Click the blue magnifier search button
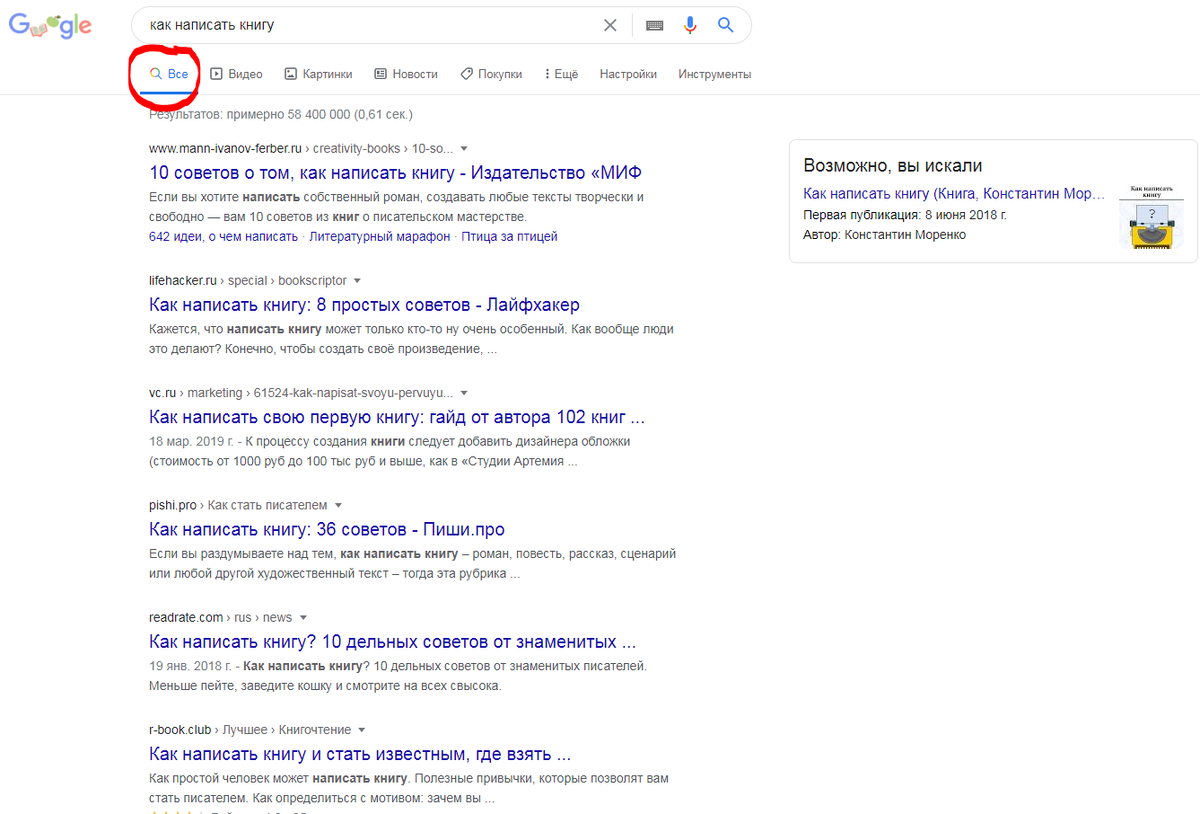The width and height of the screenshot is (1200, 814). coord(726,25)
